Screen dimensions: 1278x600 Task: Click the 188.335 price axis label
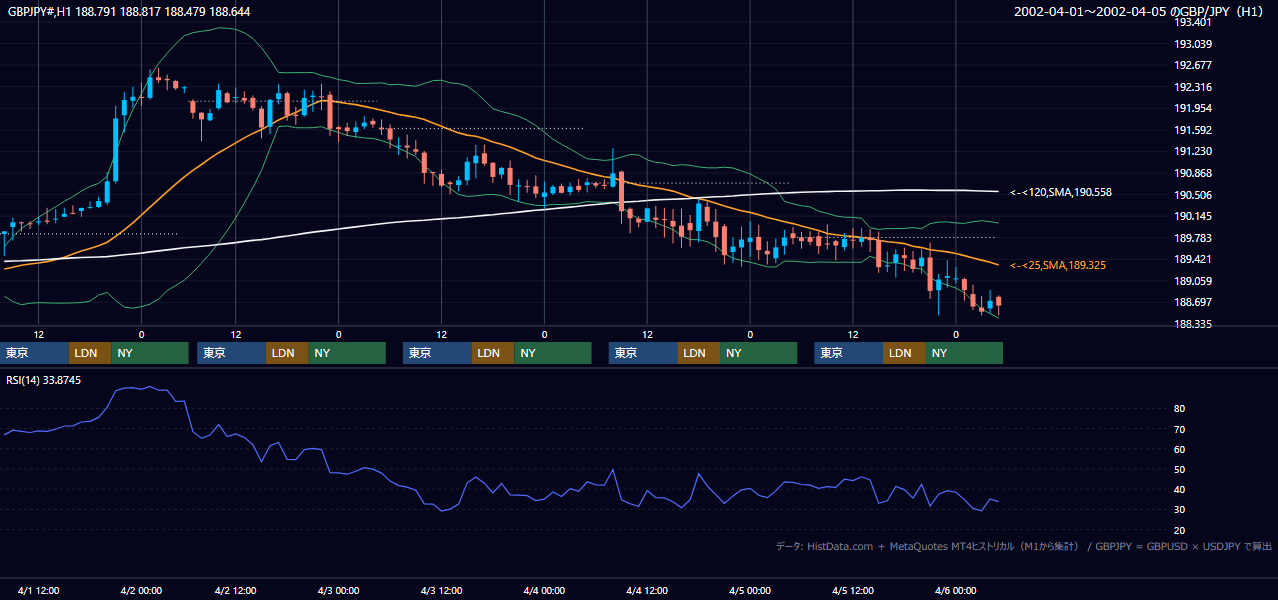1193,324
